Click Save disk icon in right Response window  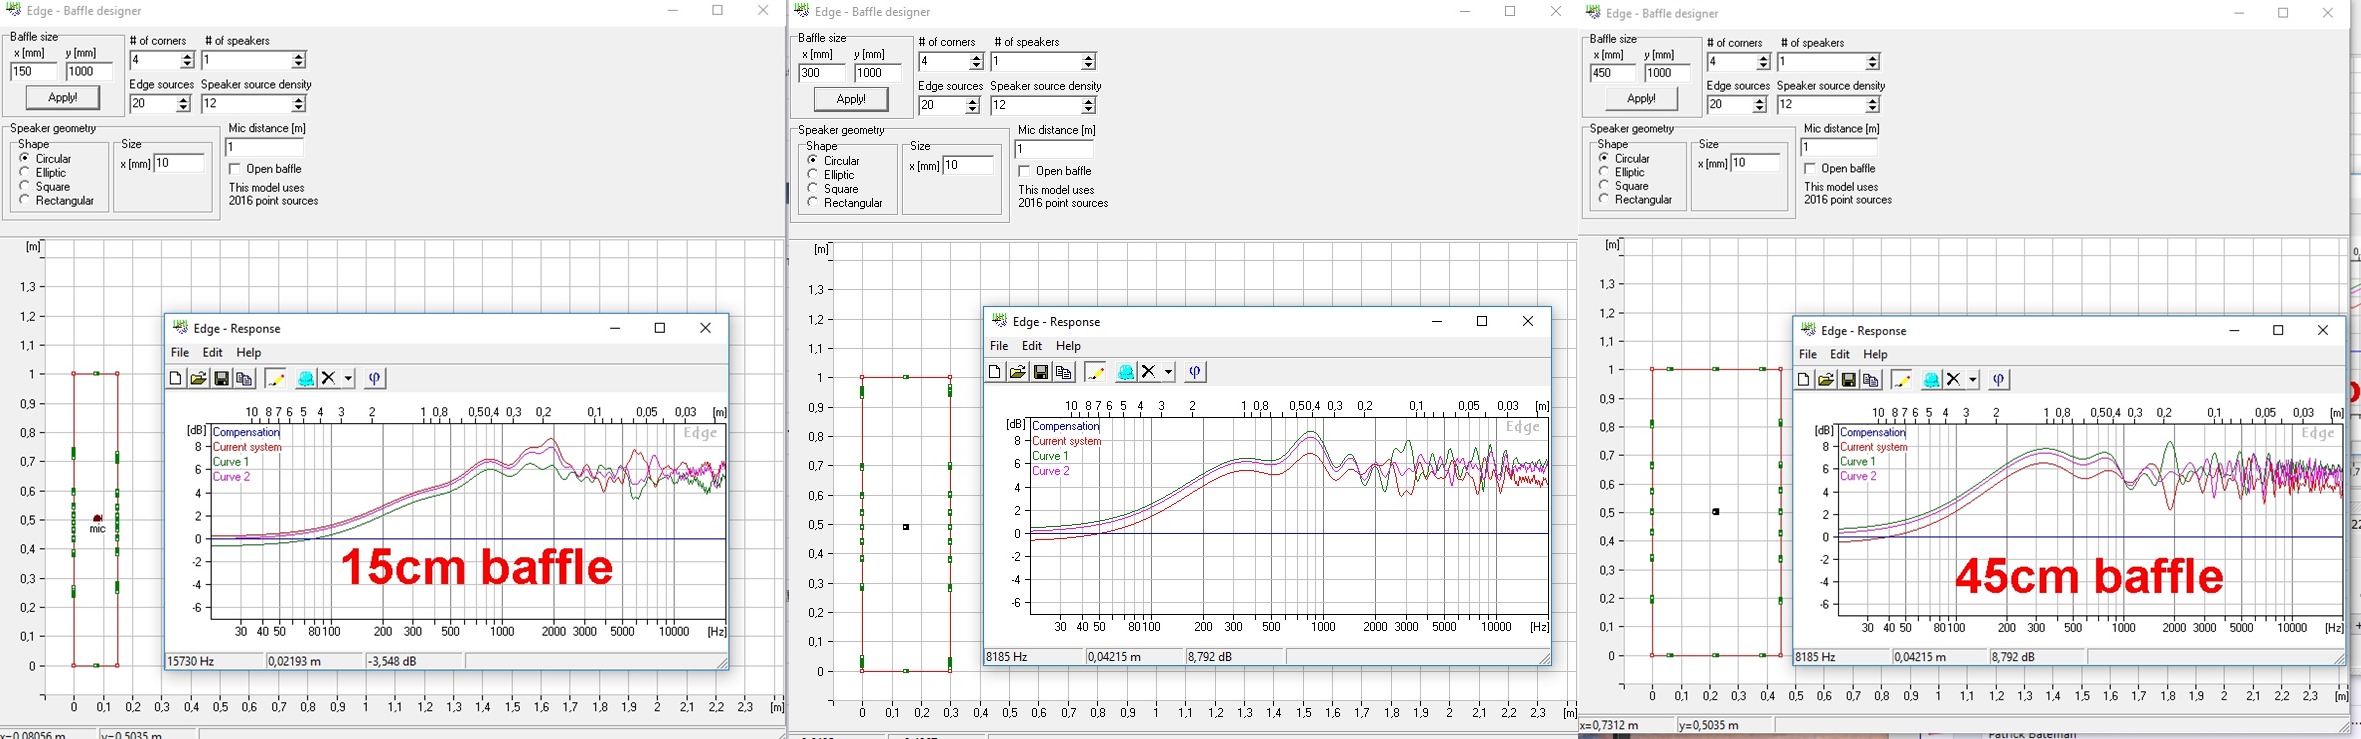[x=1849, y=380]
